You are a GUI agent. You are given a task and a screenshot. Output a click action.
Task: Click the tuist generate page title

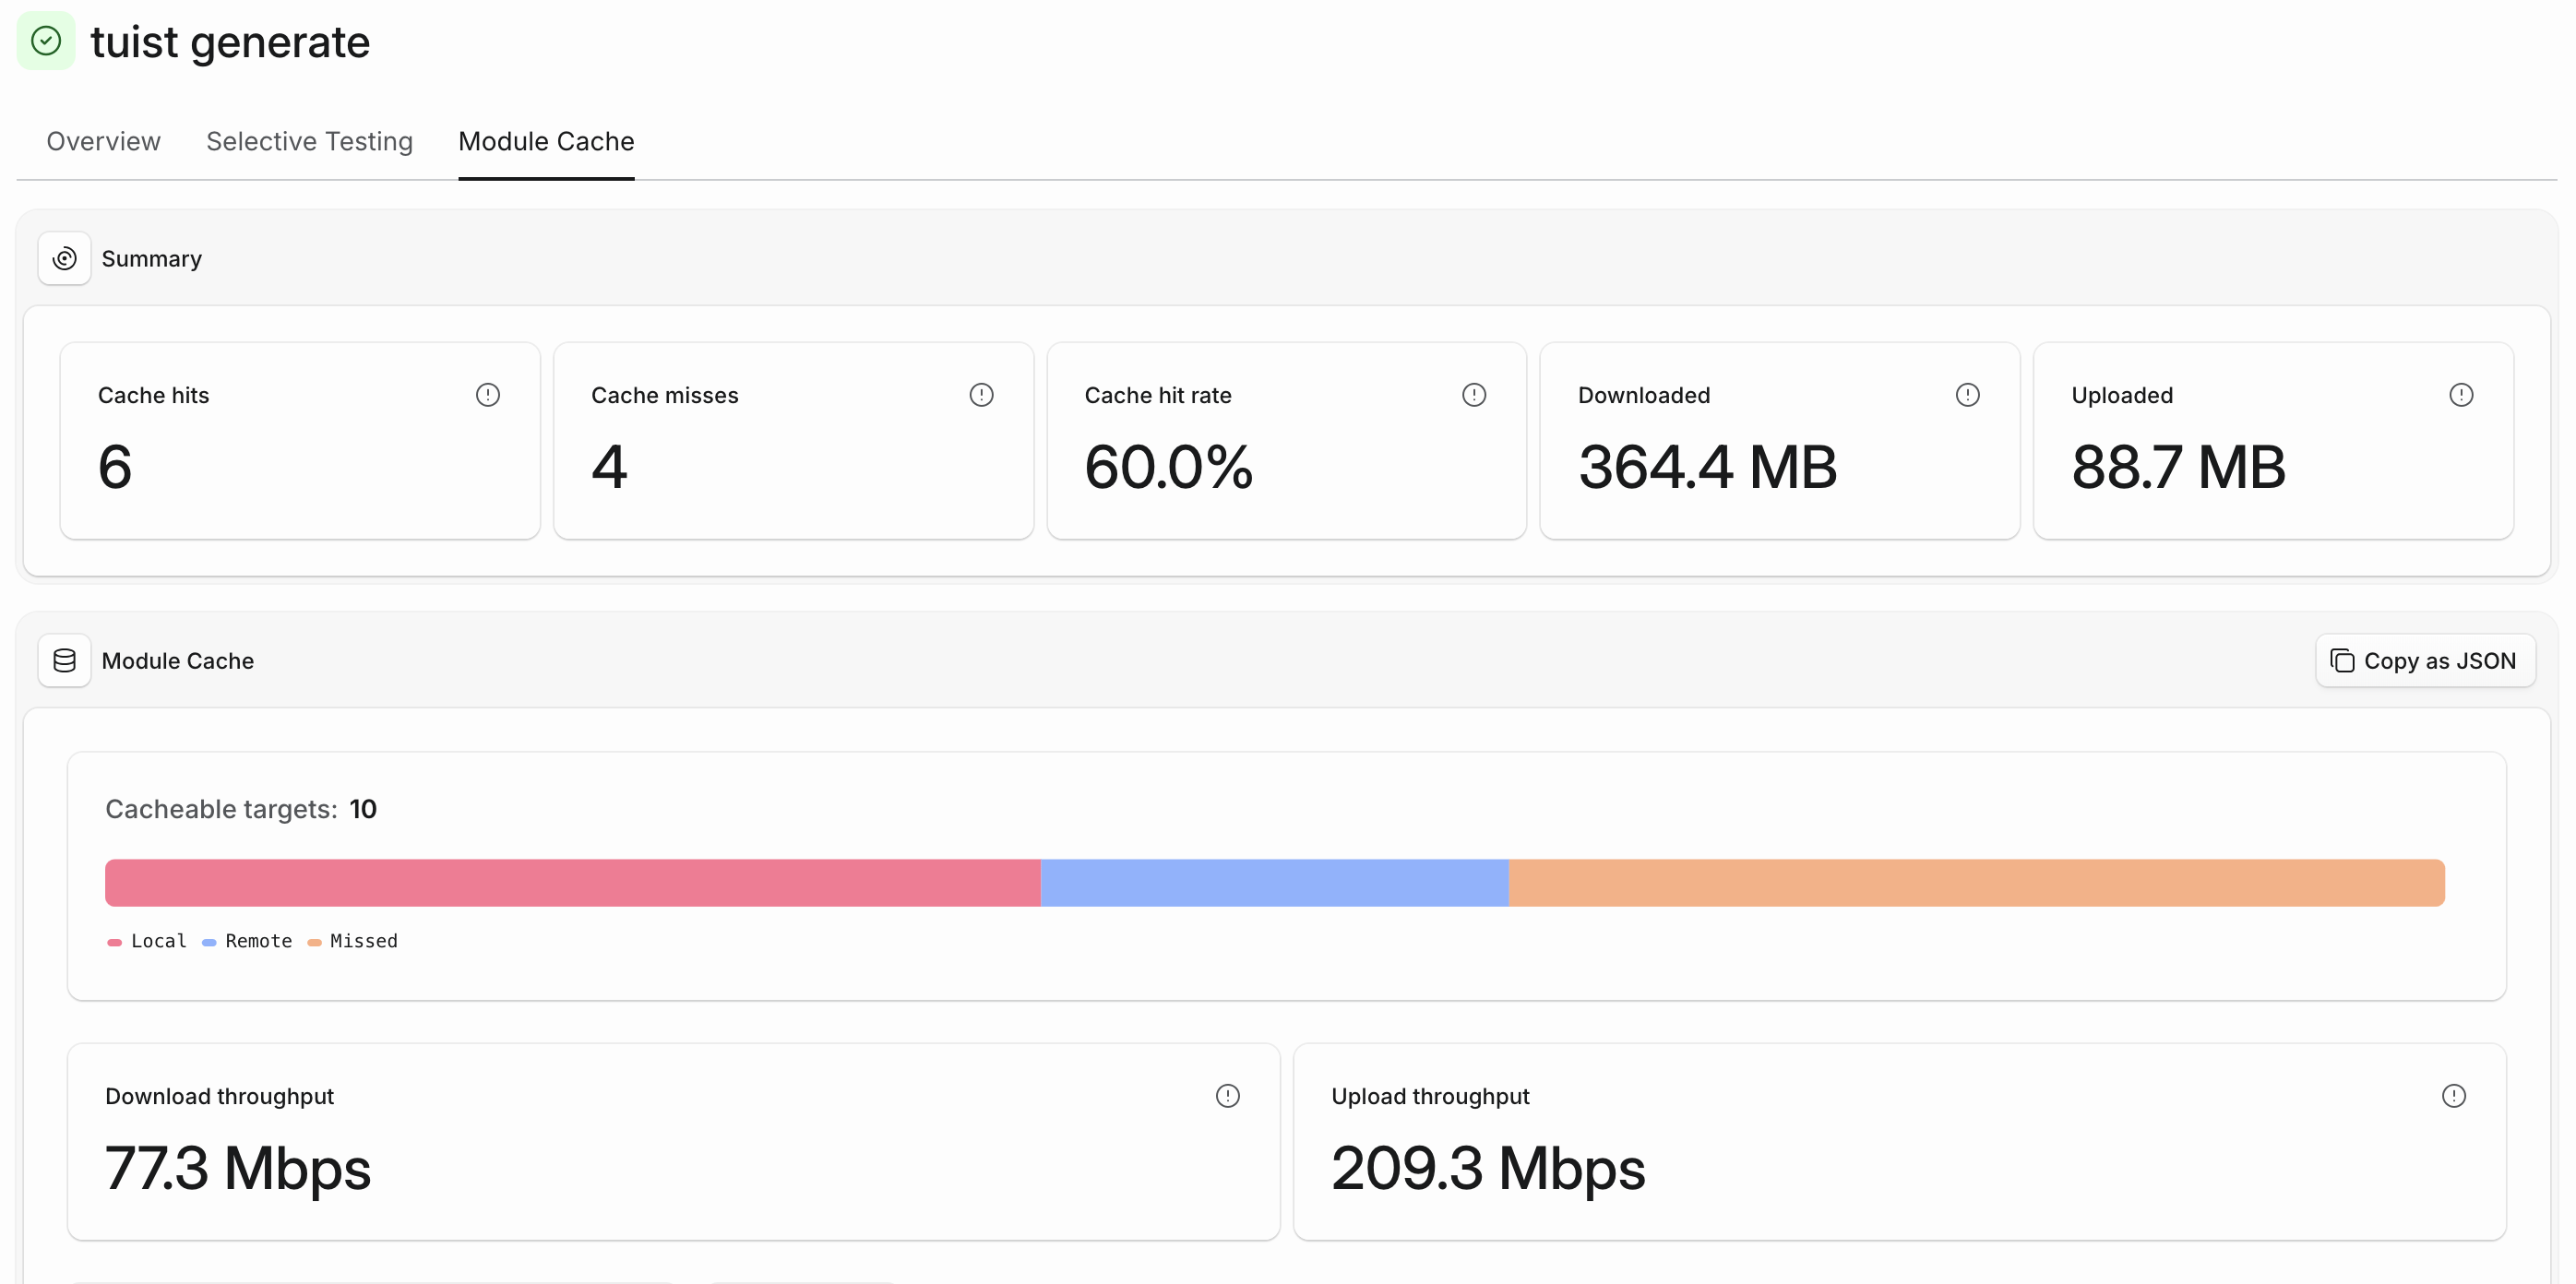tap(230, 42)
